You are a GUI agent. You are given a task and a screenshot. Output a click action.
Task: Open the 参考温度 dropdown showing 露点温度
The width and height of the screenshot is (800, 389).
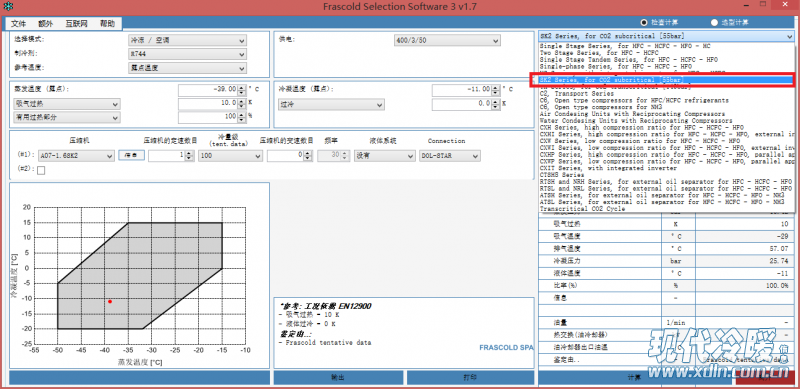point(187,67)
